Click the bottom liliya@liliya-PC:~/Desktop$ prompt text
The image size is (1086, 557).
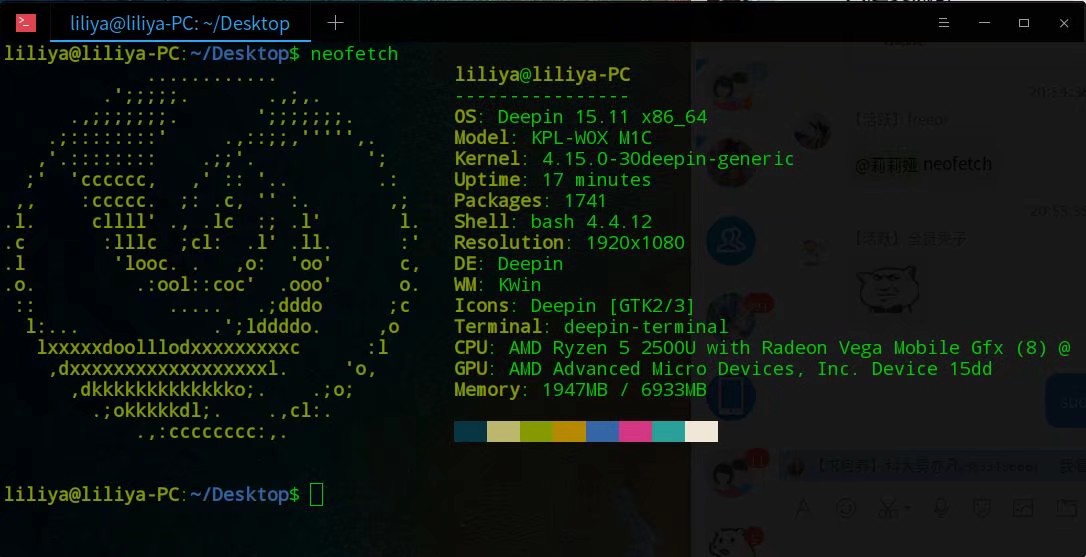pos(152,495)
